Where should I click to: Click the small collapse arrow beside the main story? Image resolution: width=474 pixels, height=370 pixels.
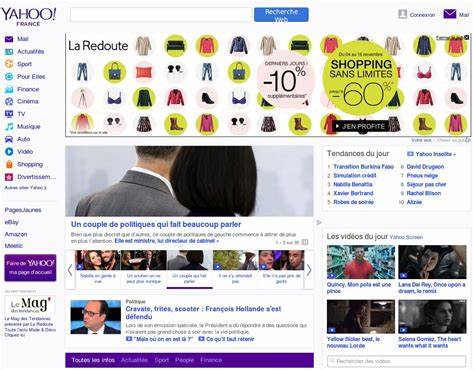(x=319, y=222)
